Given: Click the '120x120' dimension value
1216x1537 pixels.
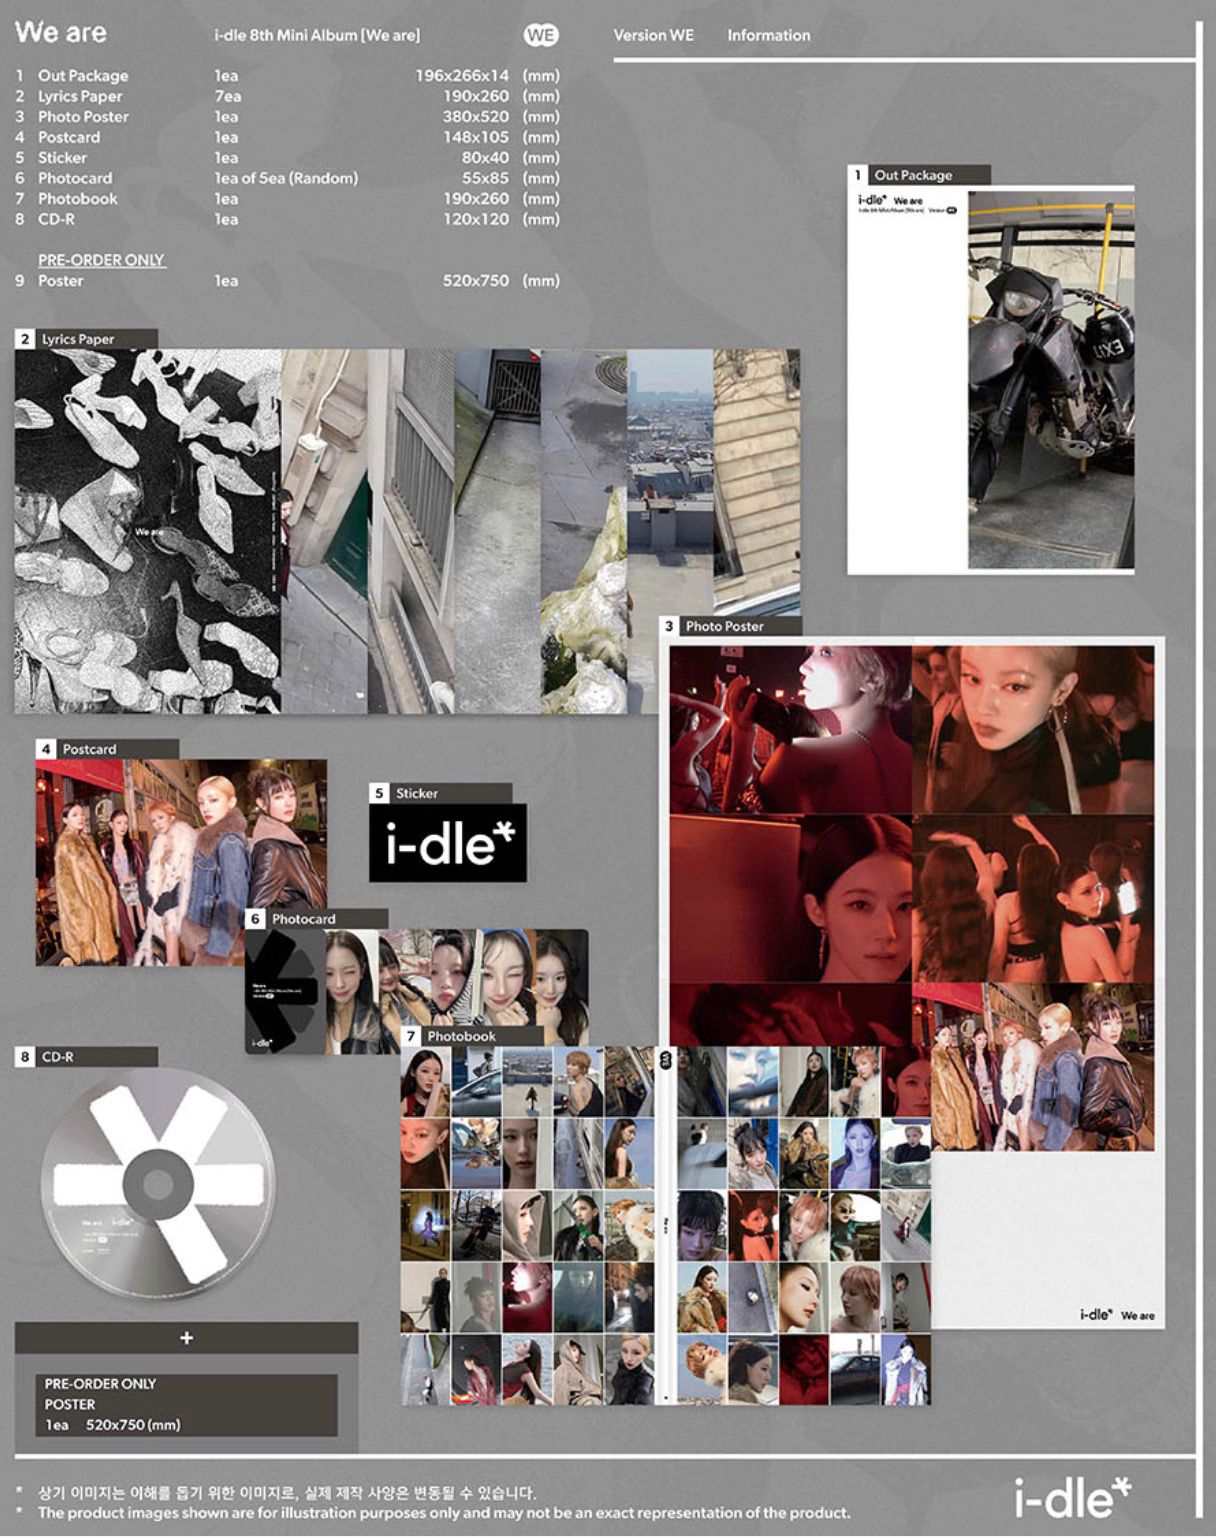Looking at the screenshot, I should (476, 219).
